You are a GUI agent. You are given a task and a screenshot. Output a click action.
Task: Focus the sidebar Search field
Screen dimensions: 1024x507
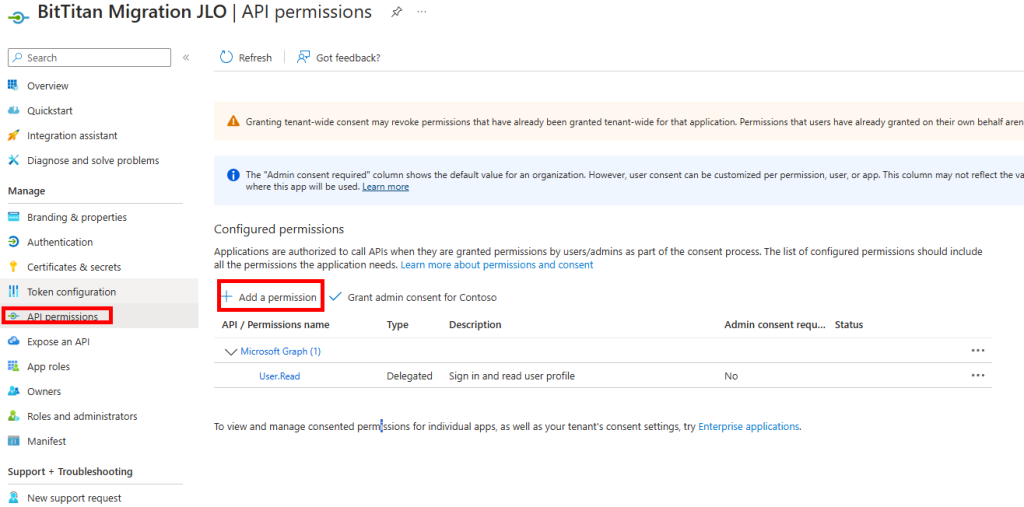(89, 57)
